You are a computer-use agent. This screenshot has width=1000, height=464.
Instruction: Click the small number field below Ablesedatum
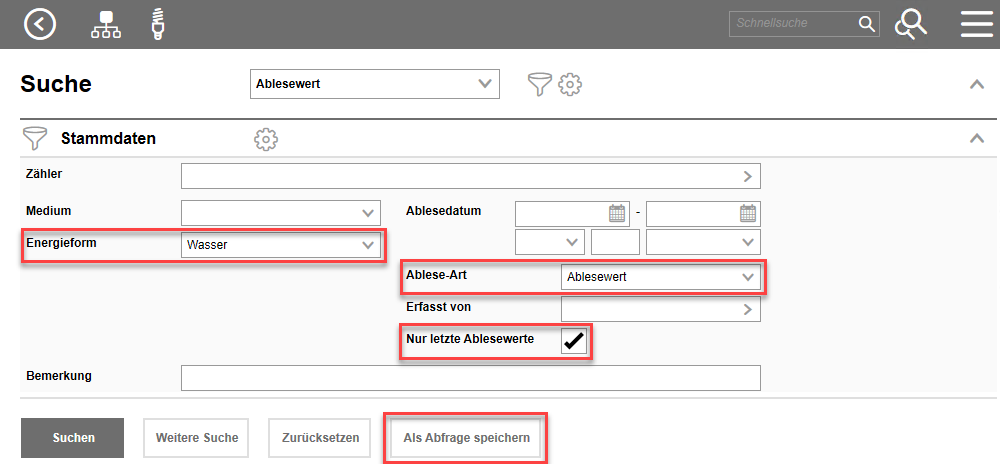tap(615, 242)
